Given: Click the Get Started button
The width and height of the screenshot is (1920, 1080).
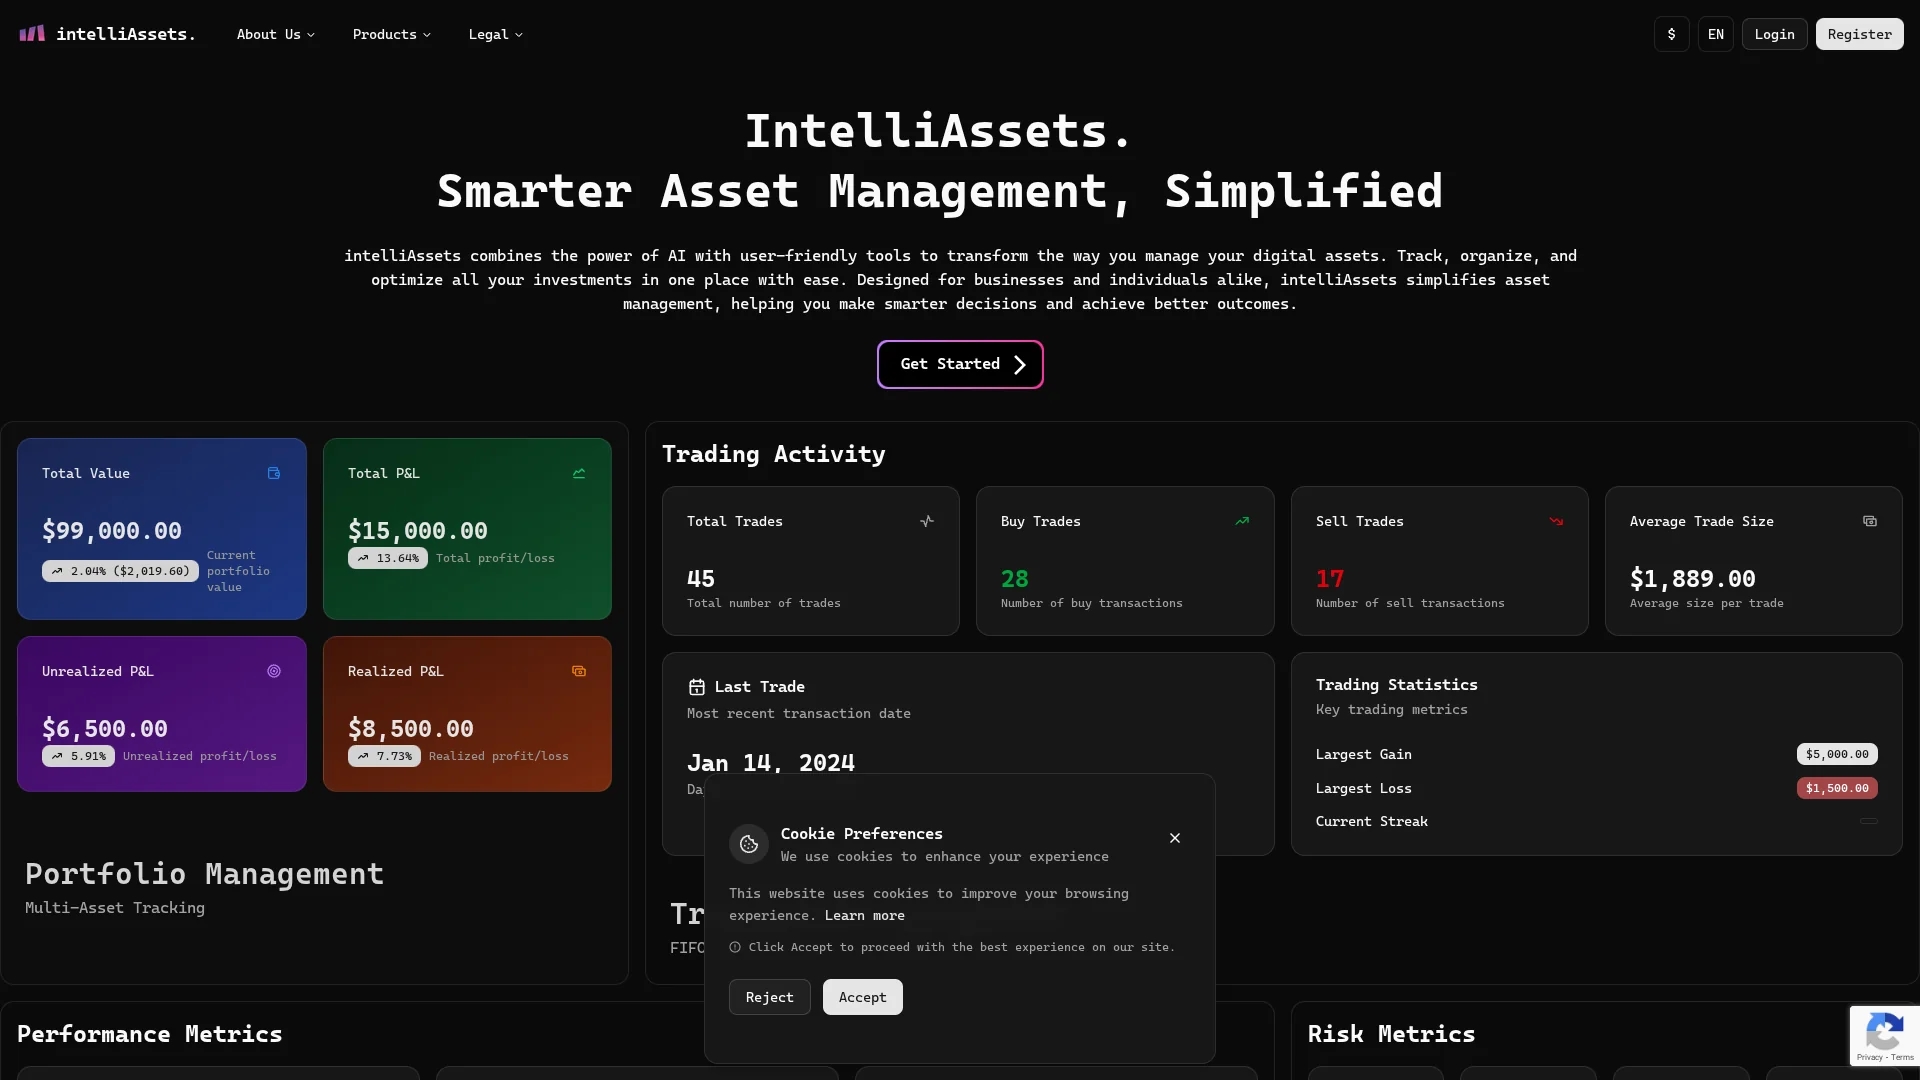Looking at the screenshot, I should click(960, 364).
